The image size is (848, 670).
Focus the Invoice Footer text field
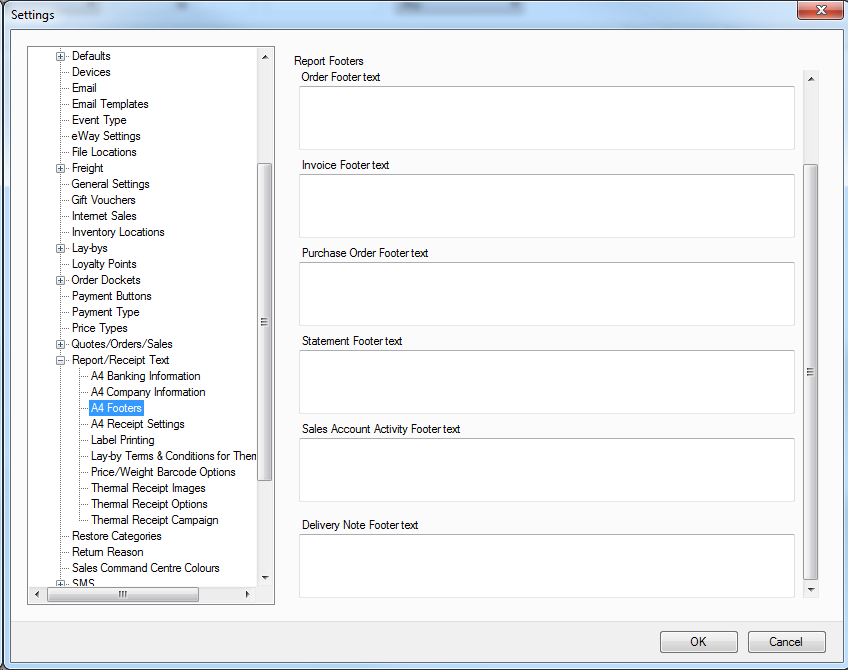click(x=546, y=206)
